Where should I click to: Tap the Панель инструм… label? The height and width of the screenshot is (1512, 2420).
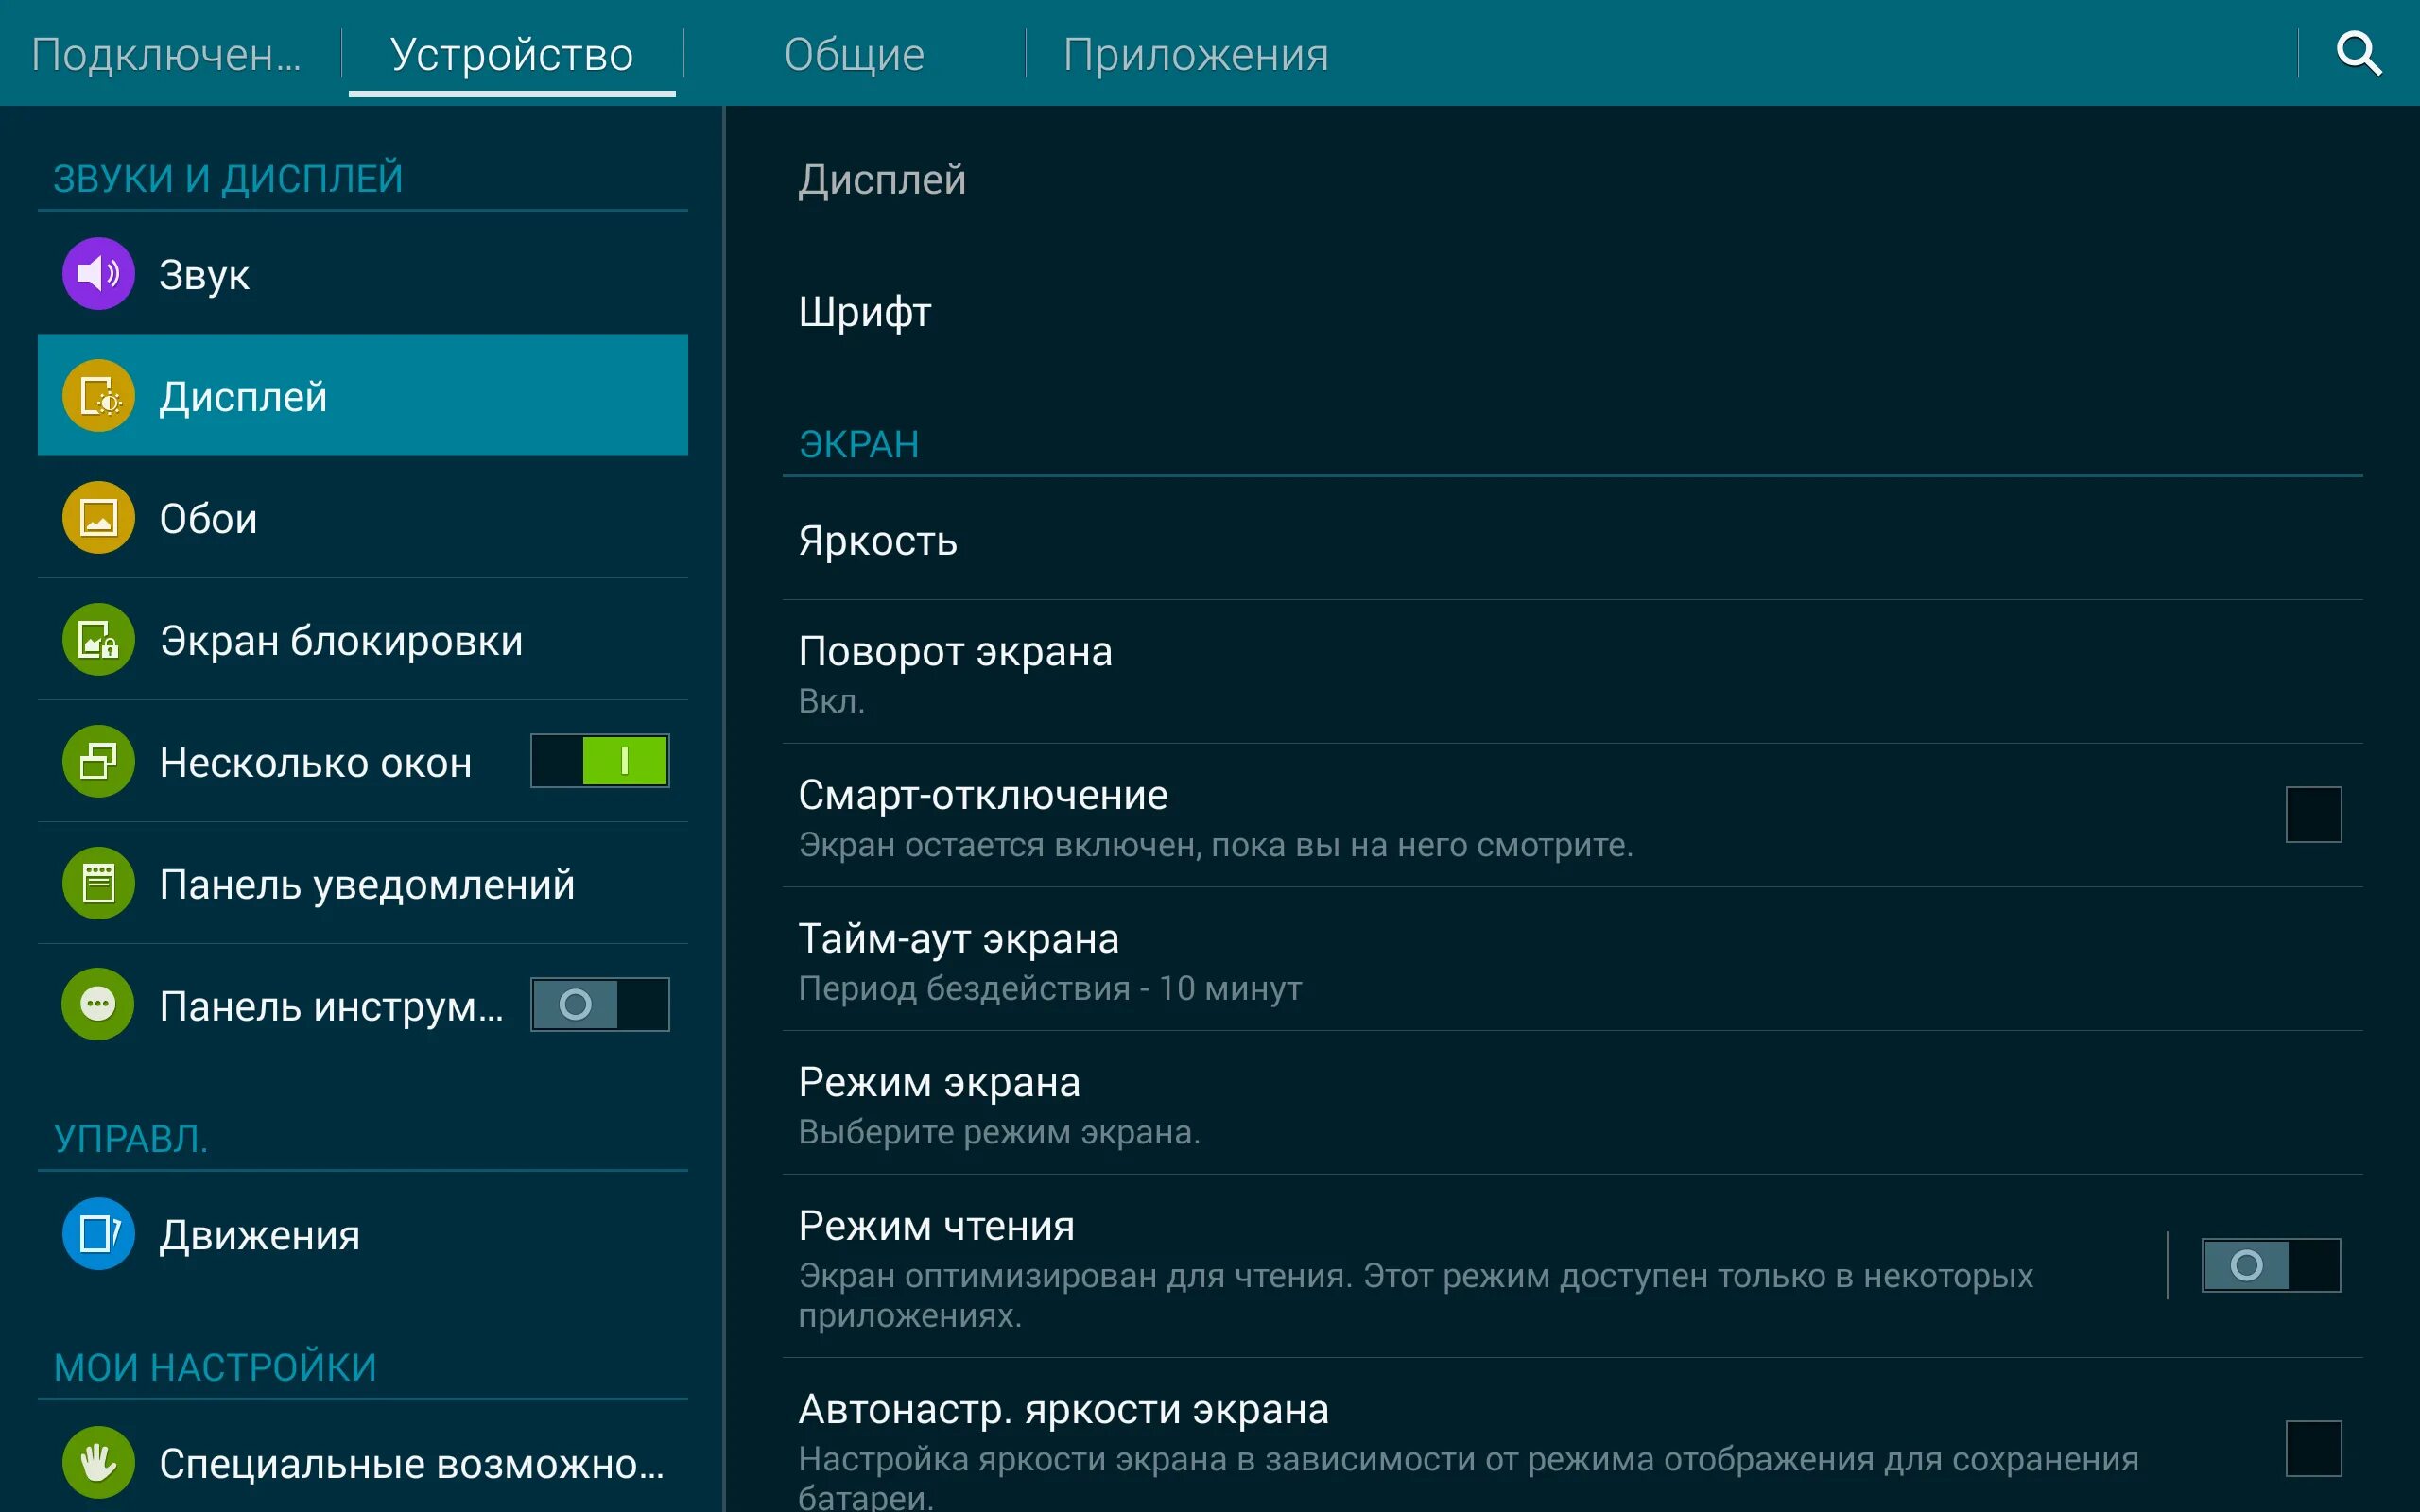pos(331,1006)
